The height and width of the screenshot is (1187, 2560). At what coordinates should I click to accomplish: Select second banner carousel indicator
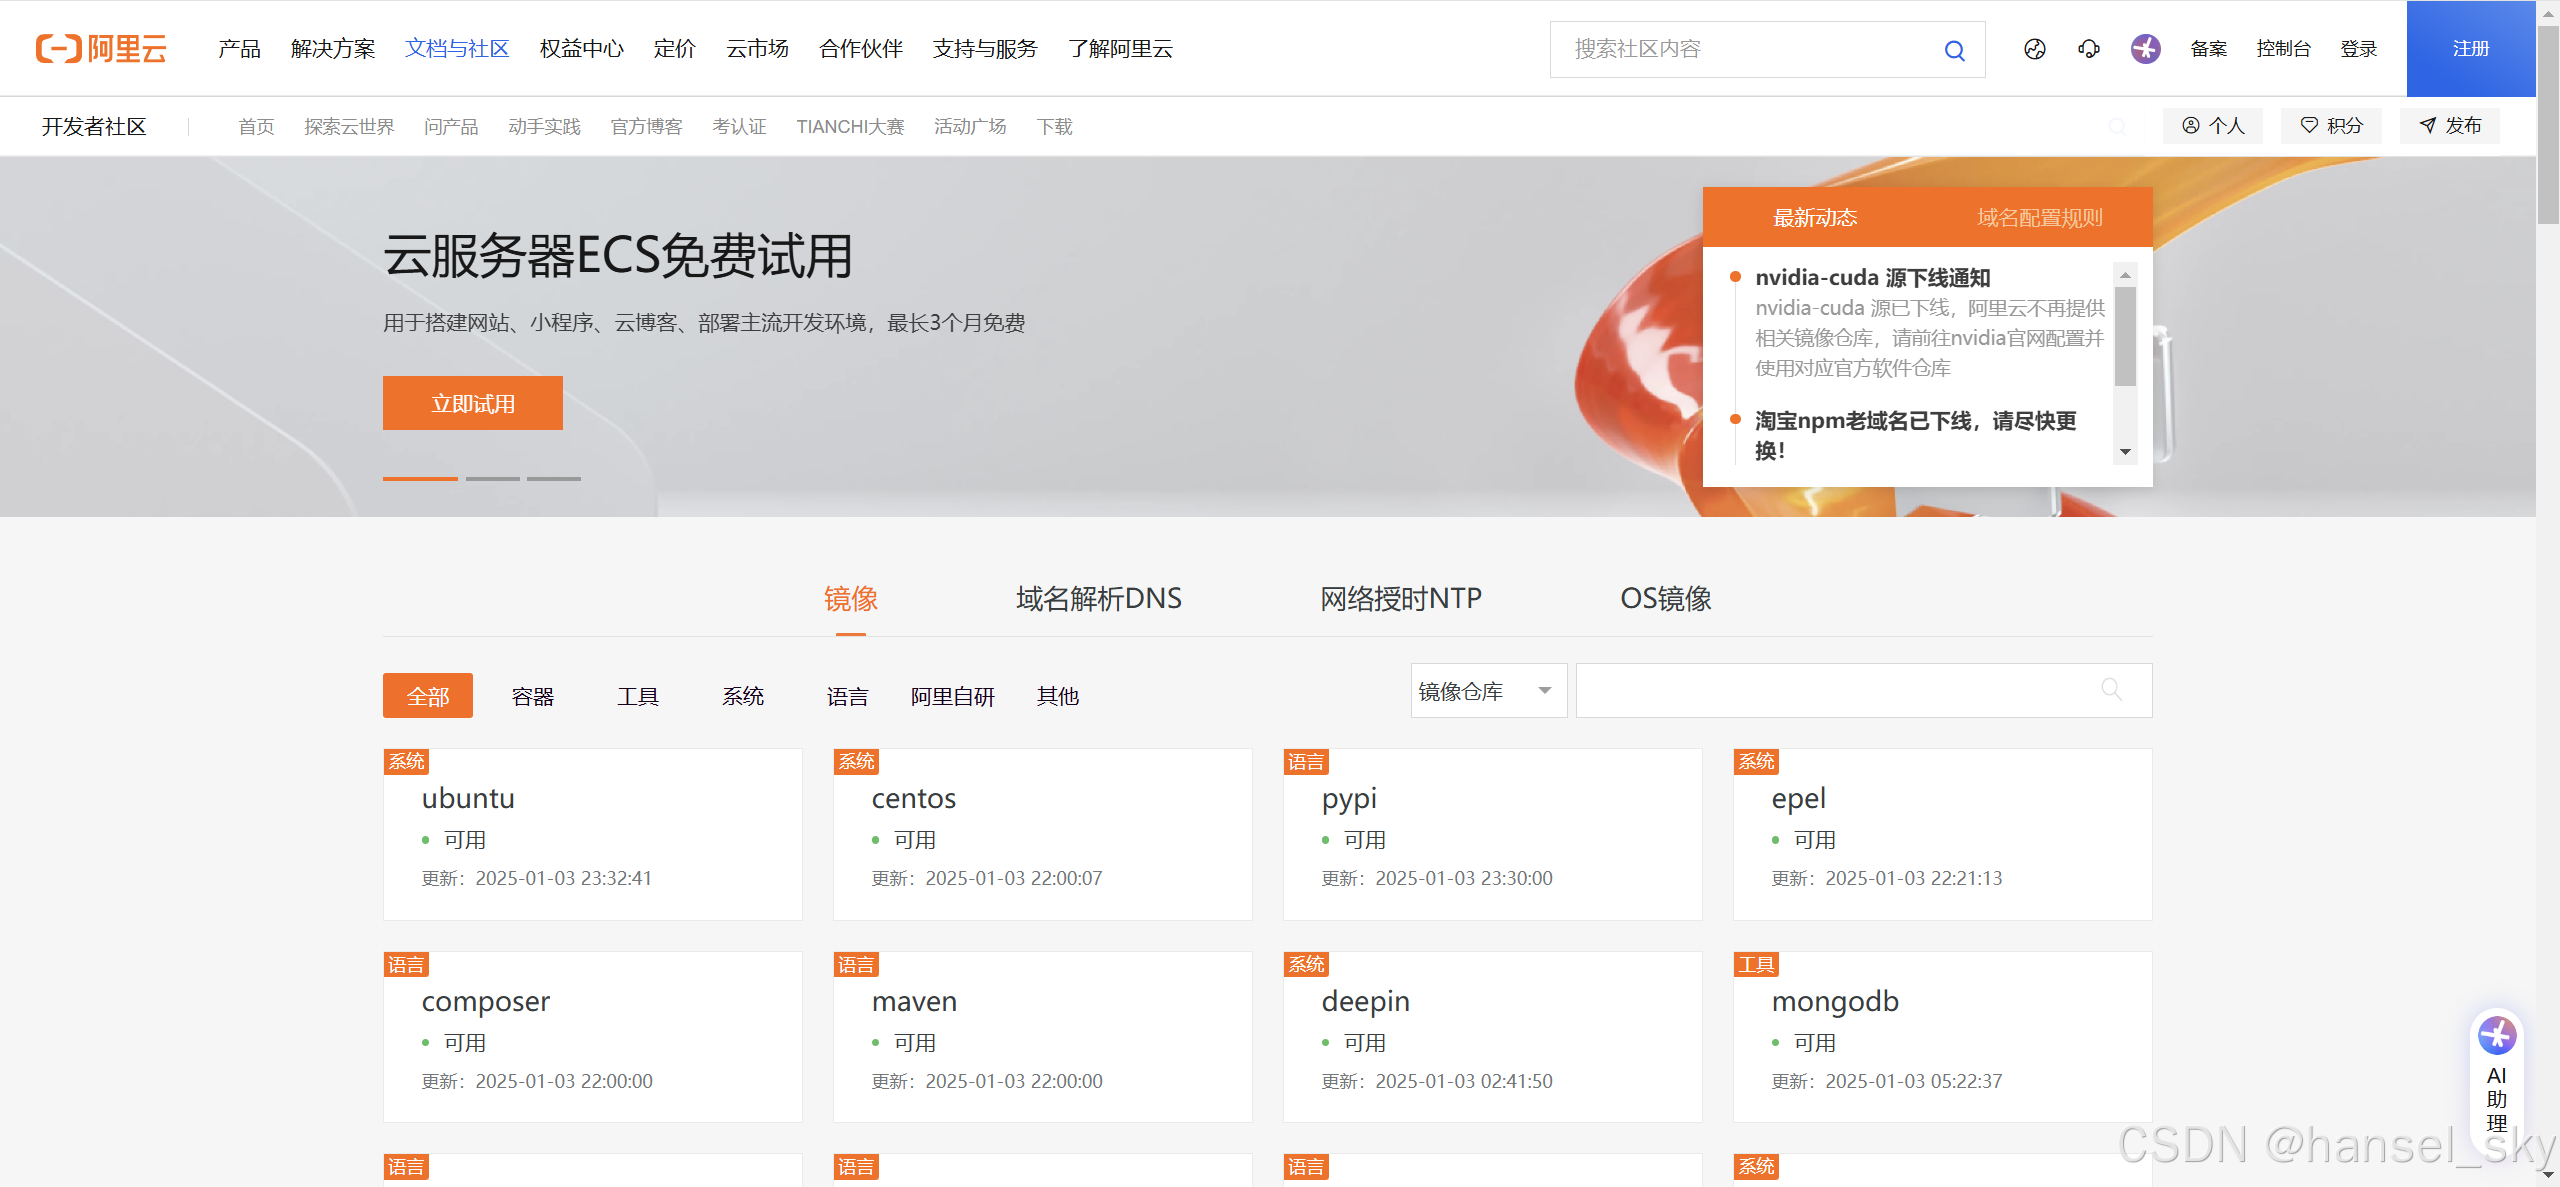(492, 479)
